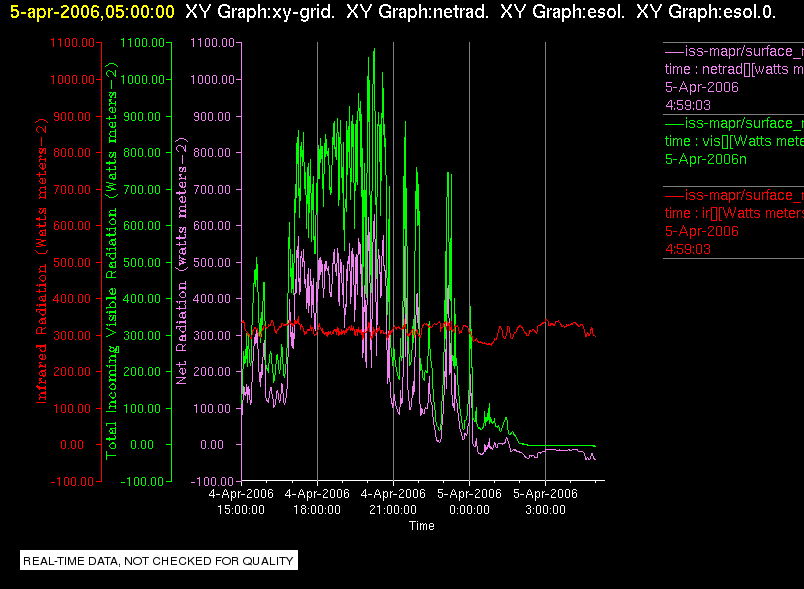Click the Net Radiation axis label
The height and width of the screenshot is (589, 804).
[182, 260]
